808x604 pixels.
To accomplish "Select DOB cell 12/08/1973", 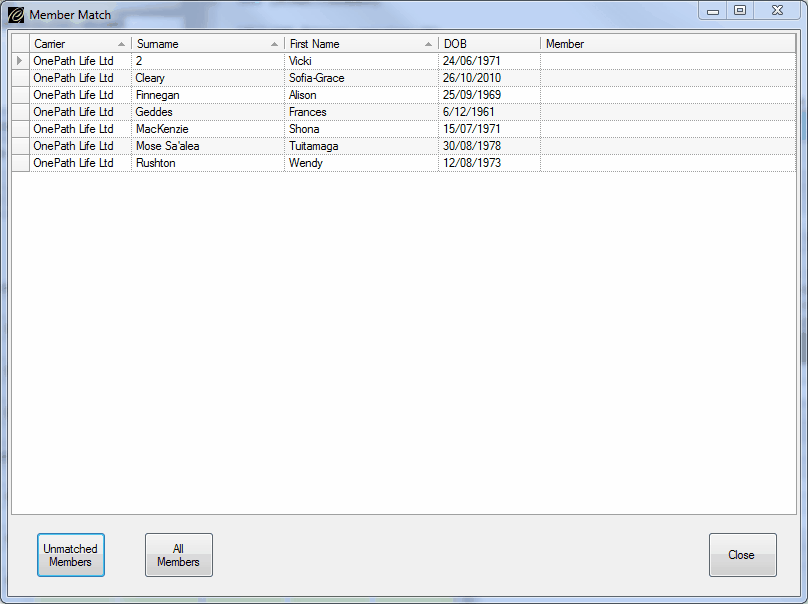I will pos(490,163).
